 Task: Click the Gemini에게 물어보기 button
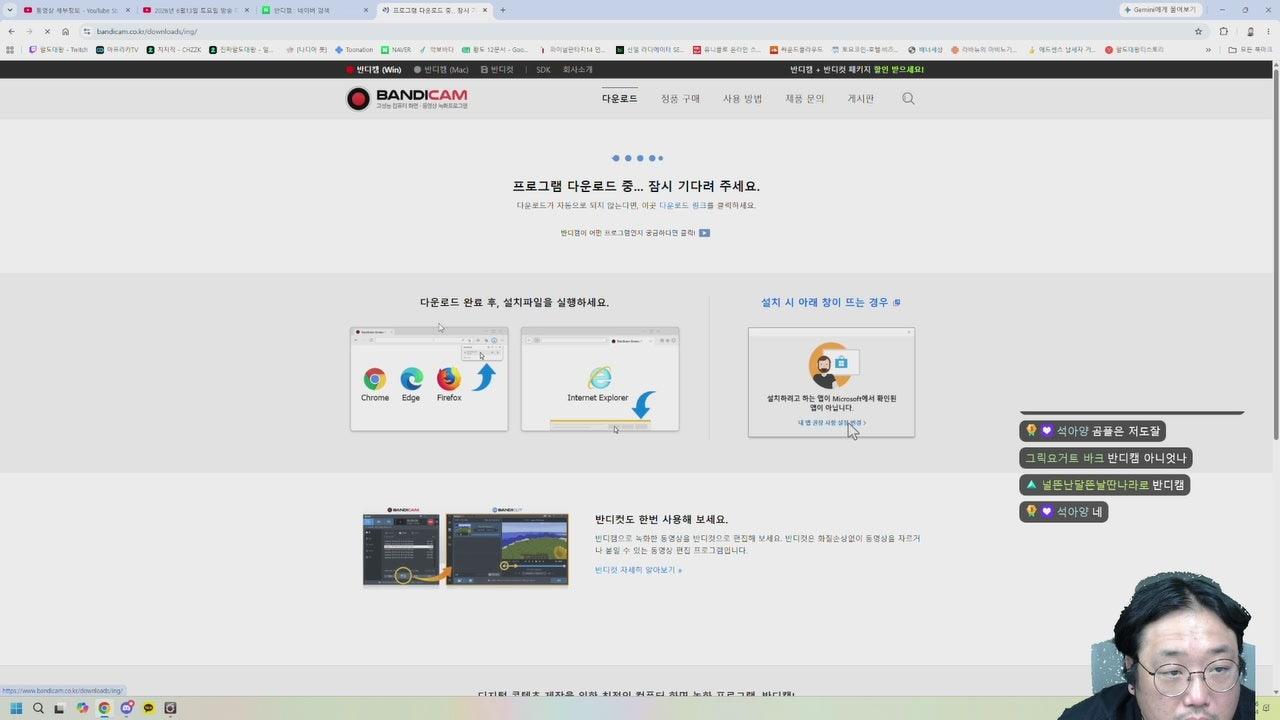pyautogui.click(x=1163, y=10)
